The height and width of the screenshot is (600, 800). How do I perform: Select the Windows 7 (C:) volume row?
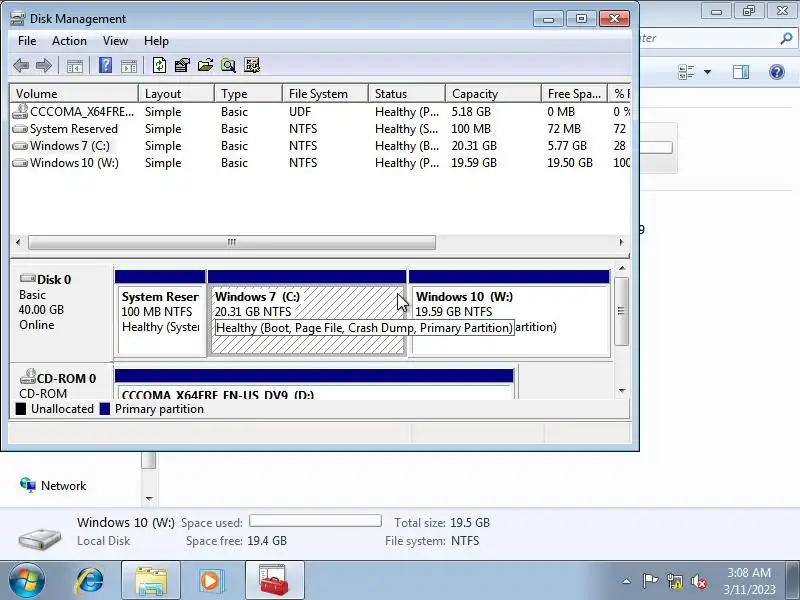point(320,146)
